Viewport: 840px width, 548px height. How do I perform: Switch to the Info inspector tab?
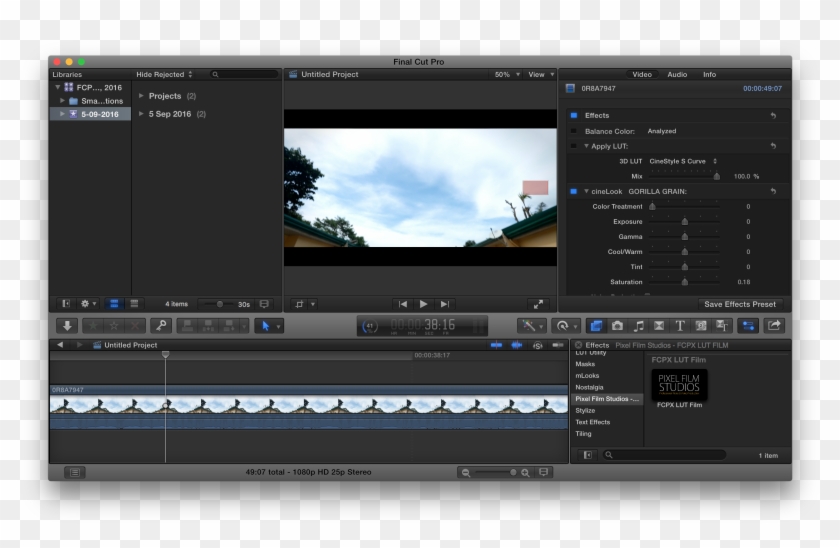click(x=709, y=74)
